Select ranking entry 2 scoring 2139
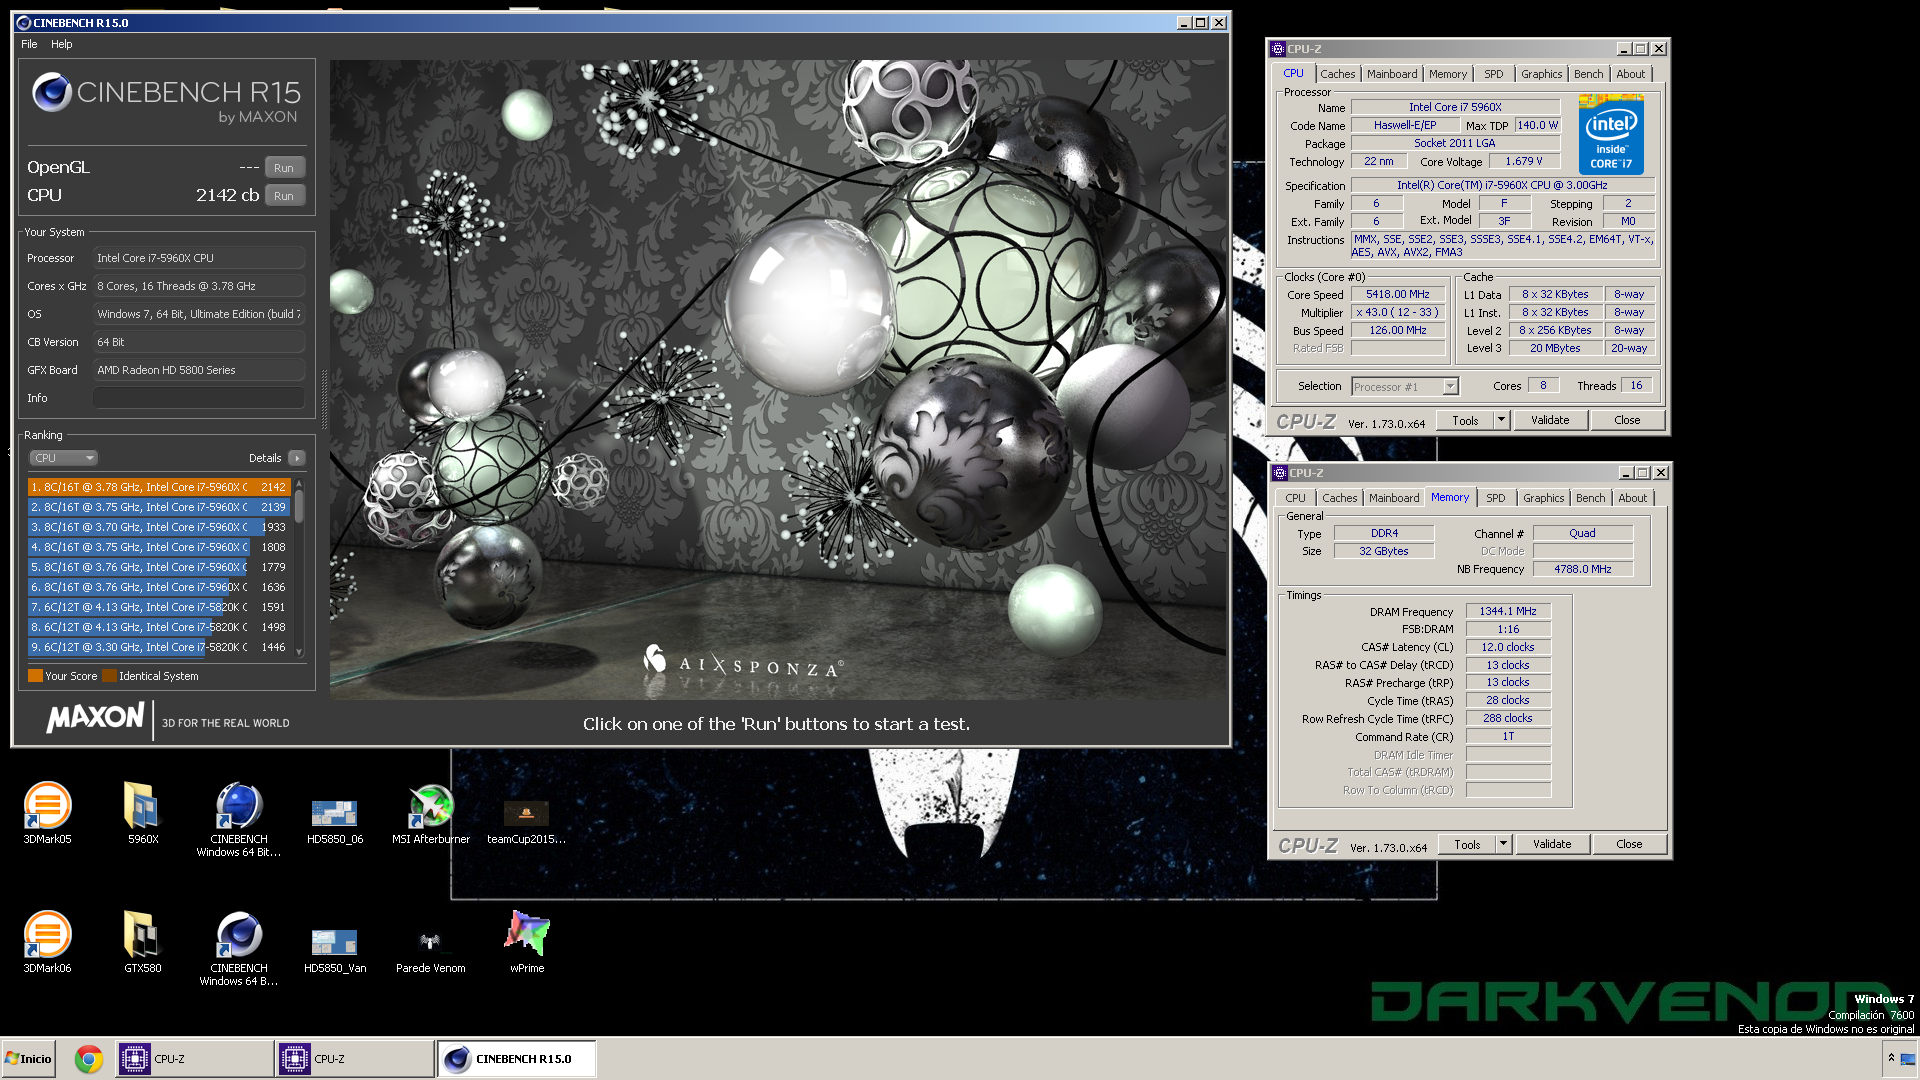 point(159,507)
